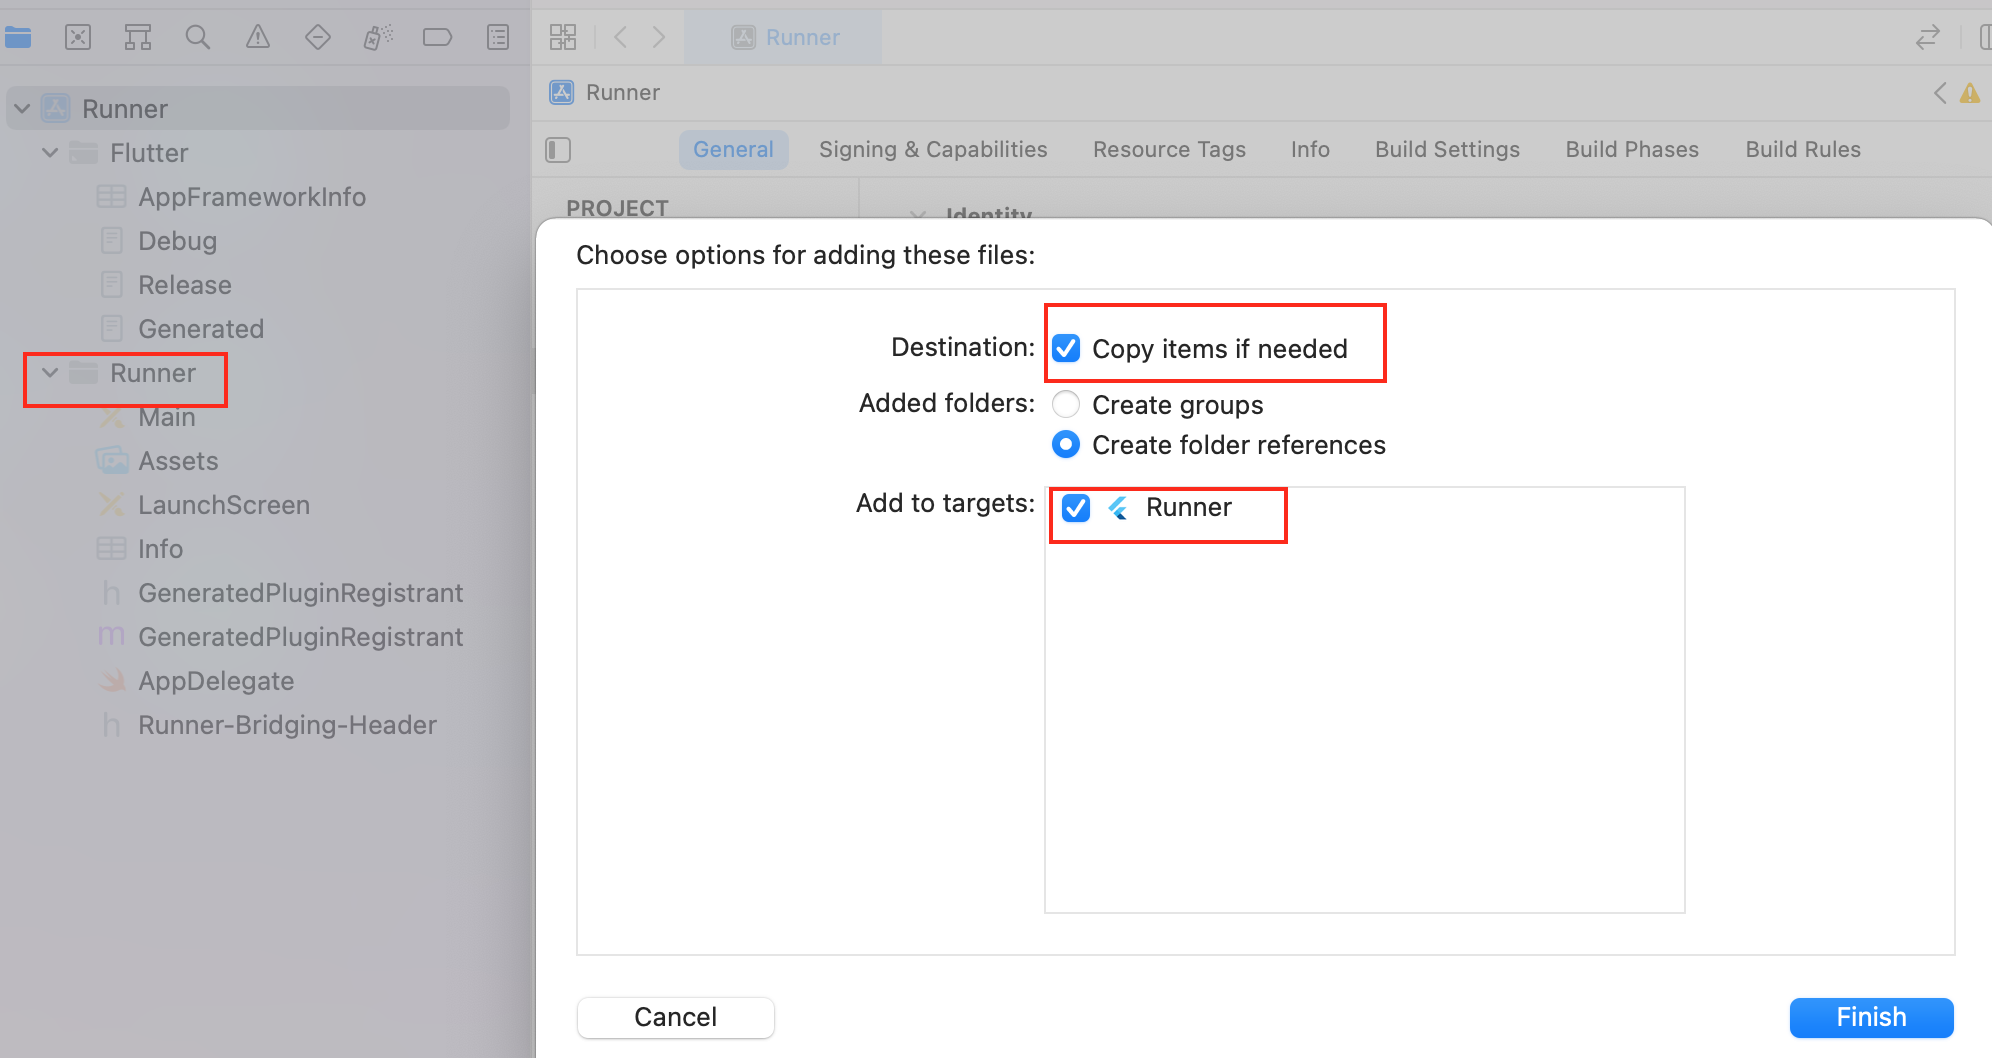Screen dimensions: 1992x1058
Task: Select the Info plist under Runner
Action: [160, 549]
